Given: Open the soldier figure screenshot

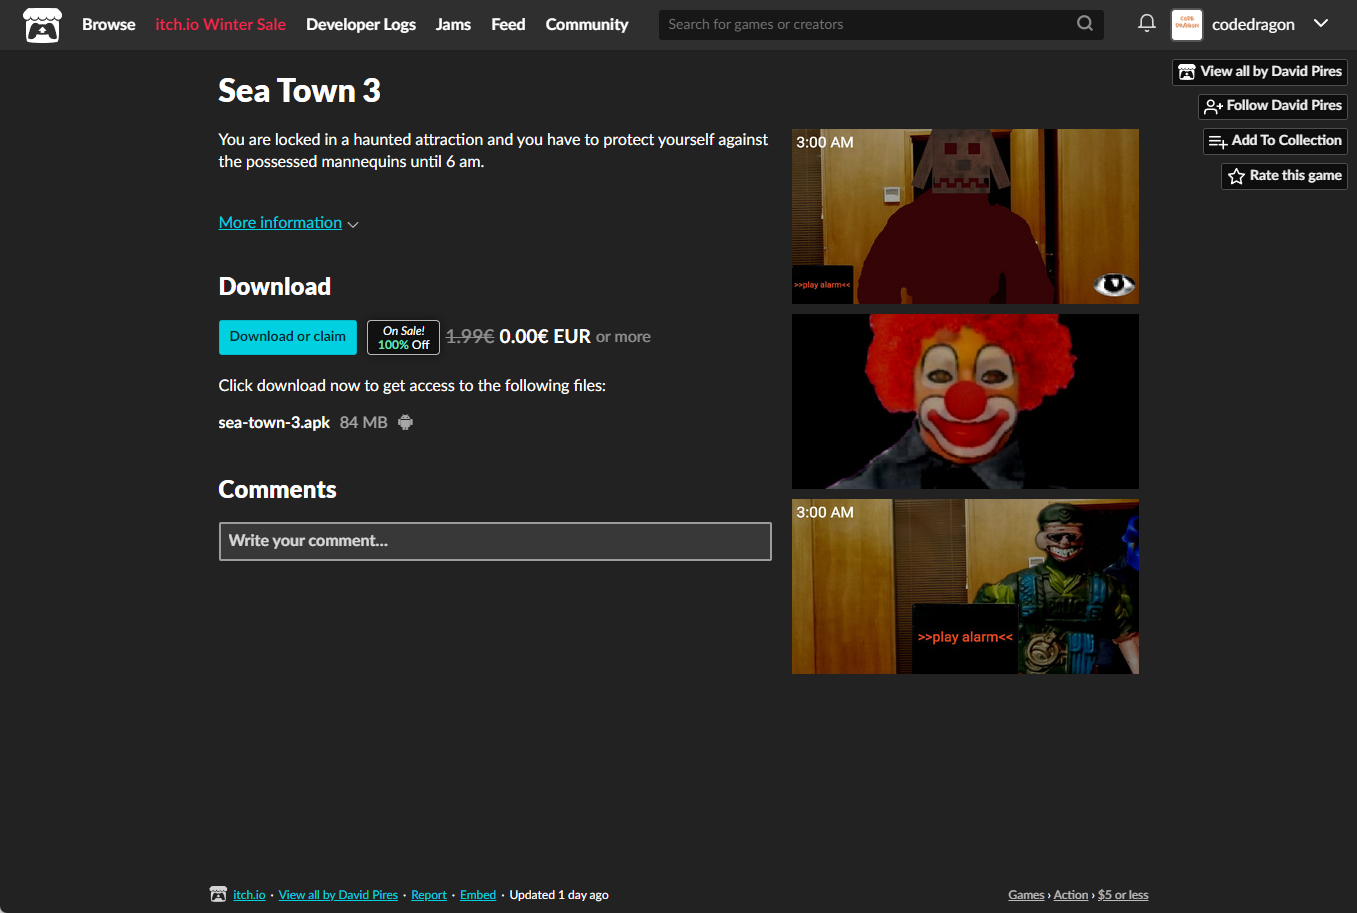Looking at the screenshot, I should 965,586.
